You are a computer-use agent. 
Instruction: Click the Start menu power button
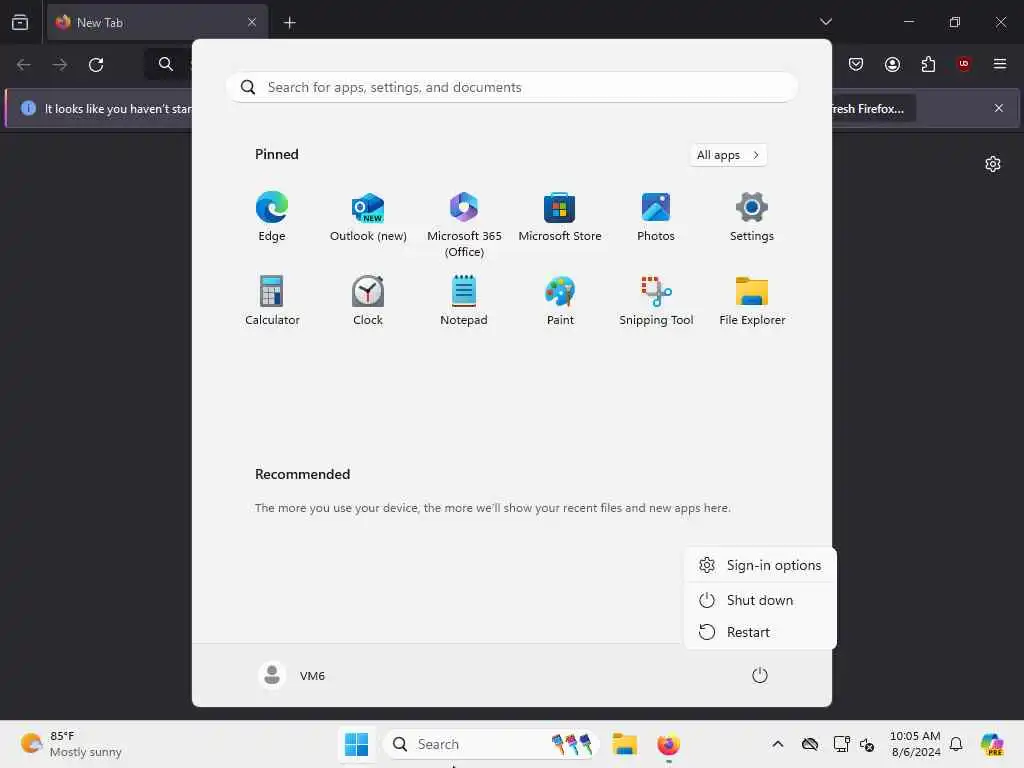pos(760,675)
